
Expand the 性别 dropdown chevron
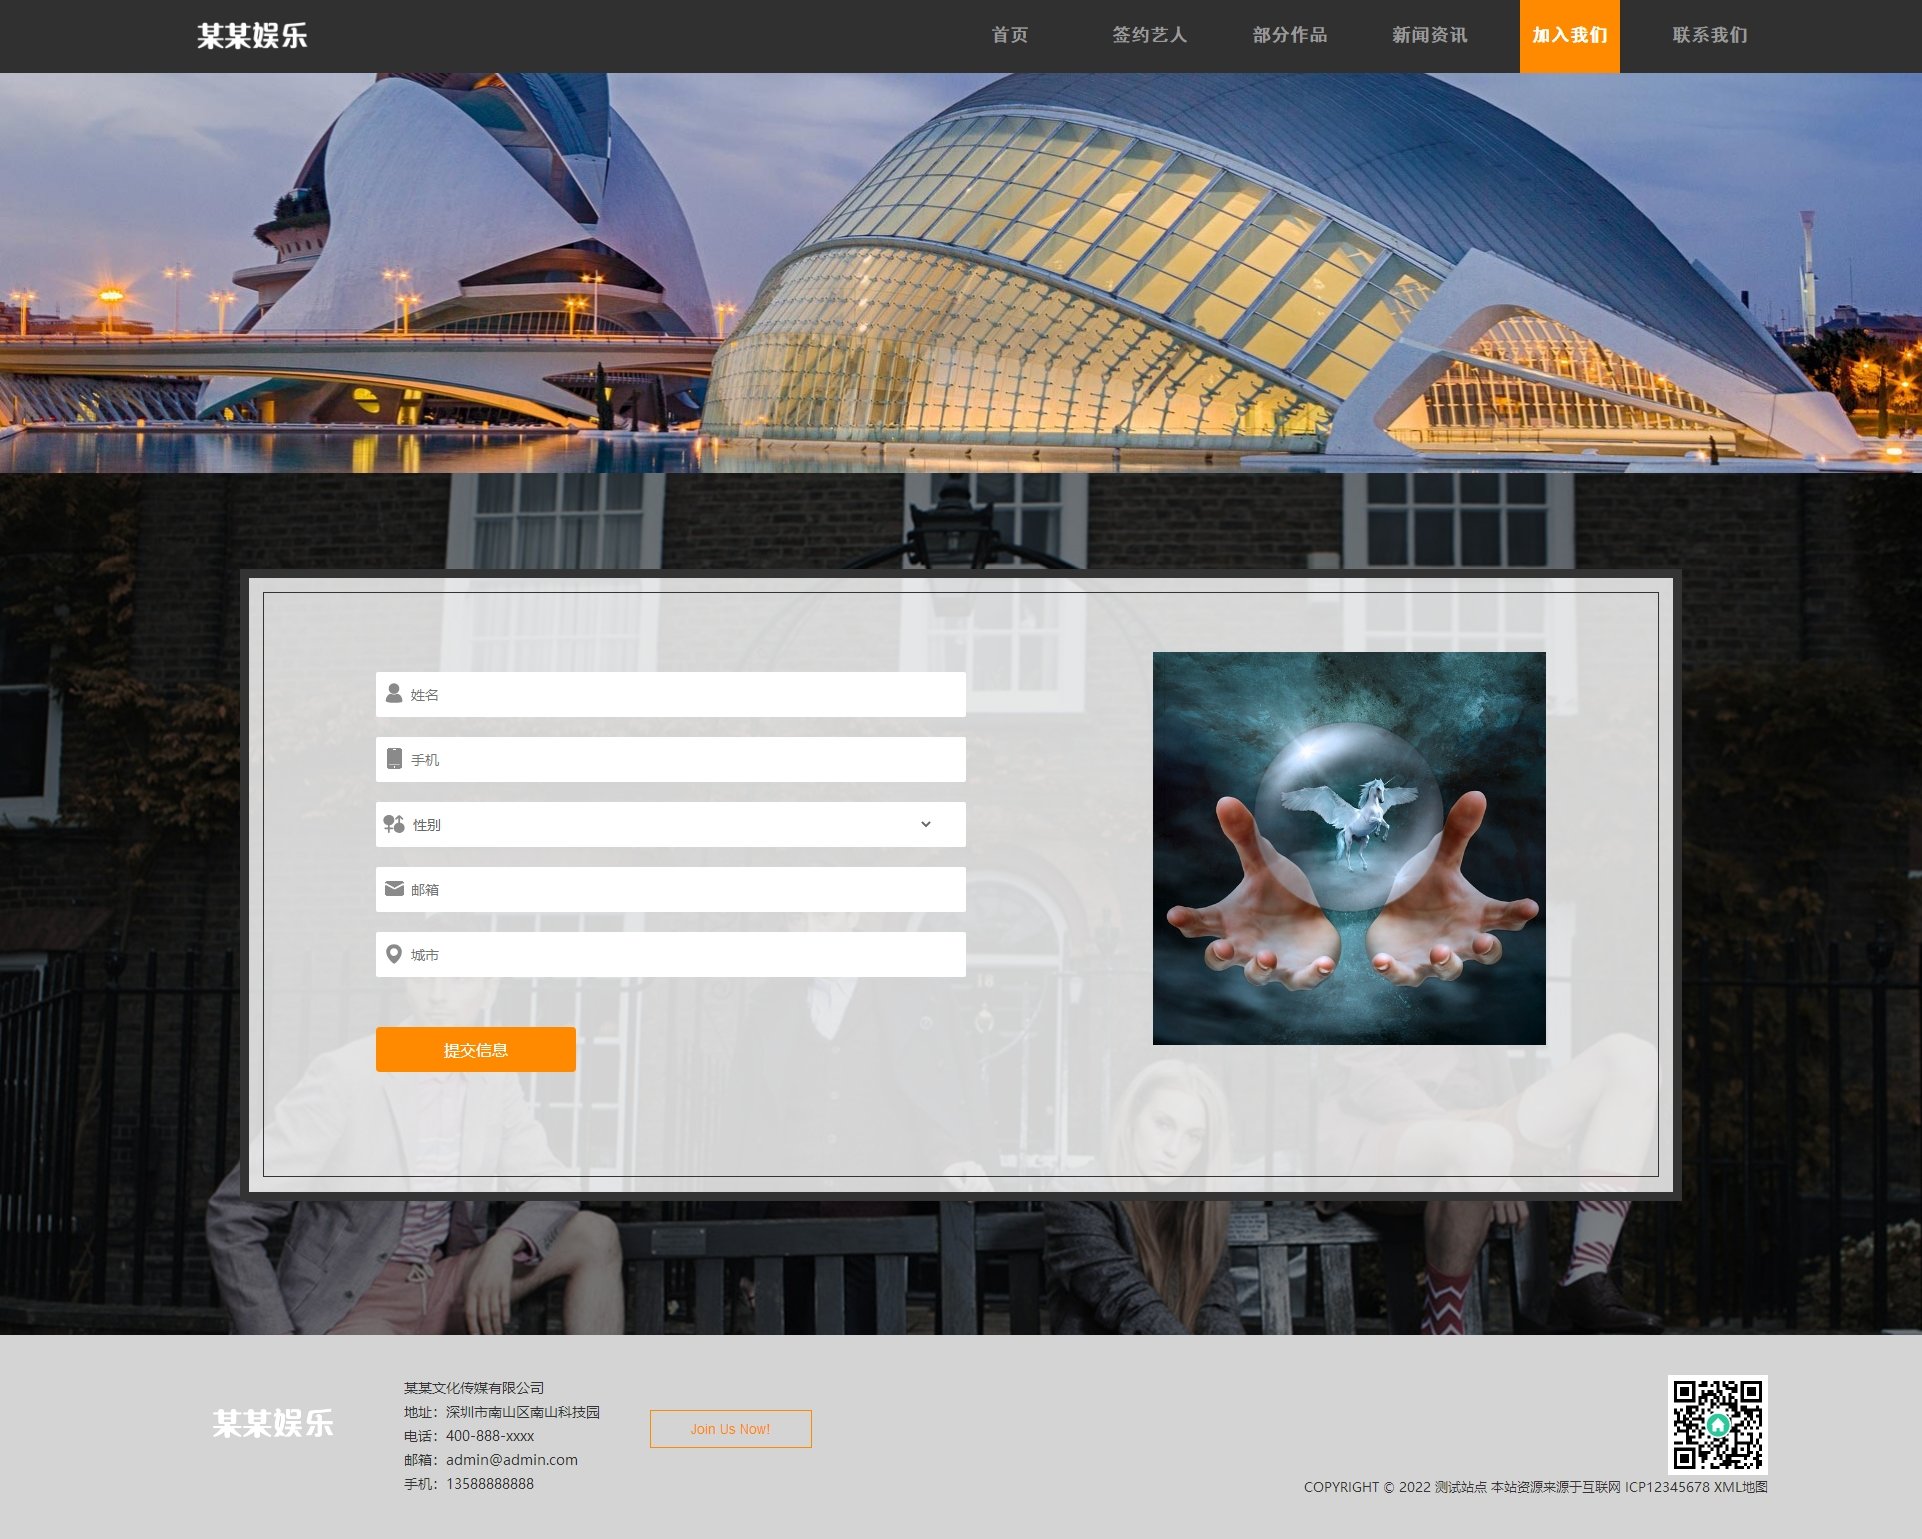[x=925, y=824]
